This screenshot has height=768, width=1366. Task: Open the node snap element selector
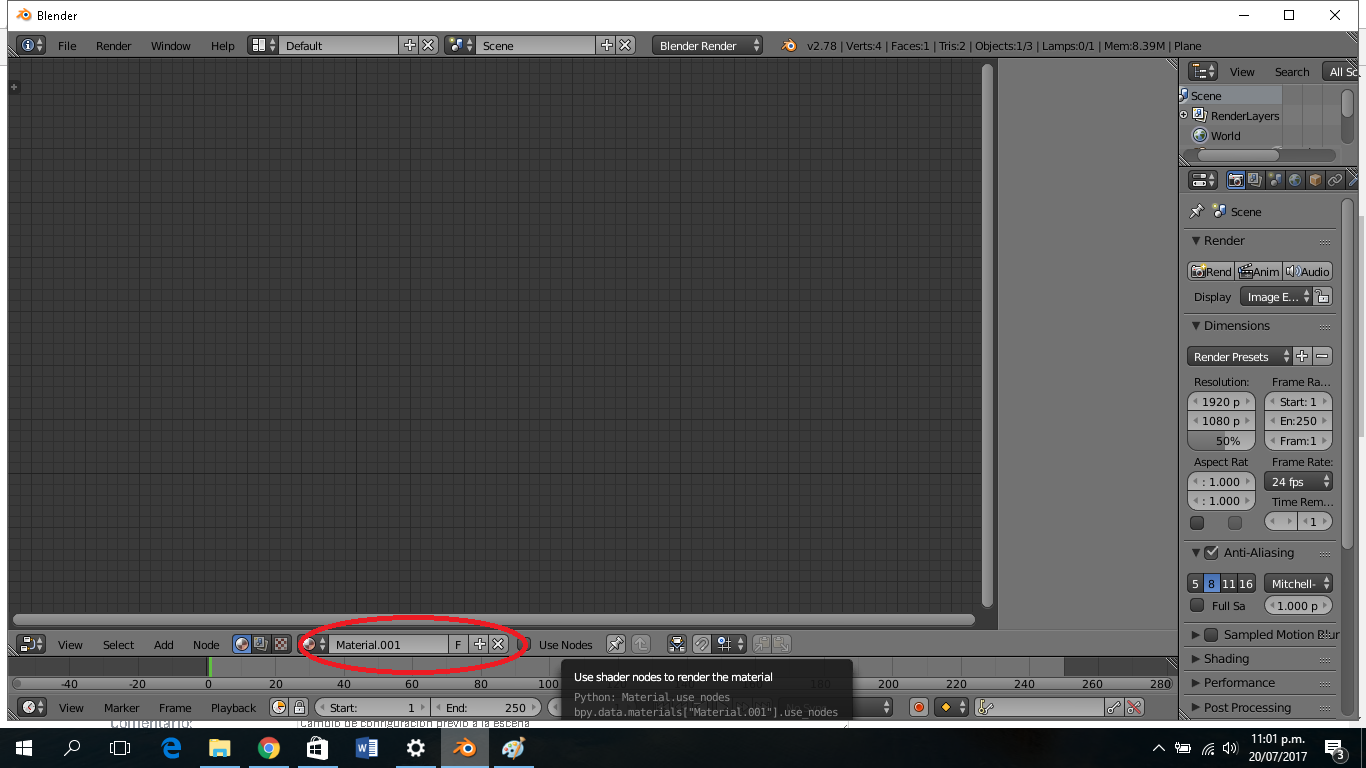729,645
